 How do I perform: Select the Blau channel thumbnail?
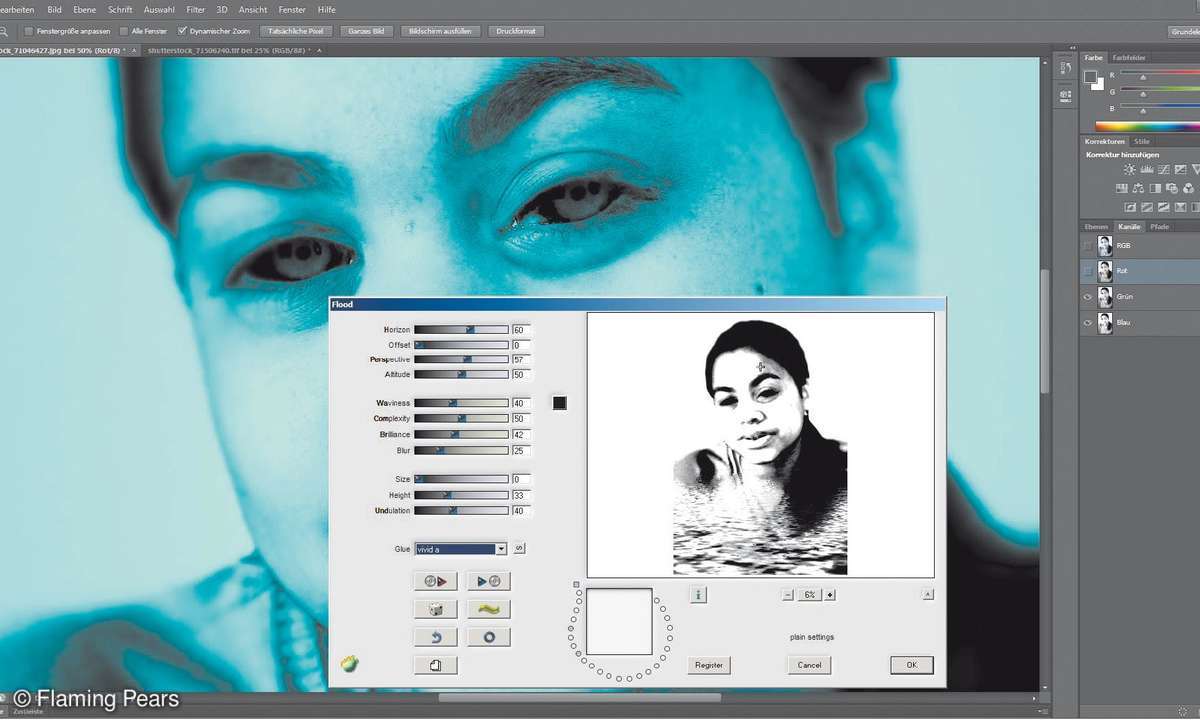tap(1104, 323)
